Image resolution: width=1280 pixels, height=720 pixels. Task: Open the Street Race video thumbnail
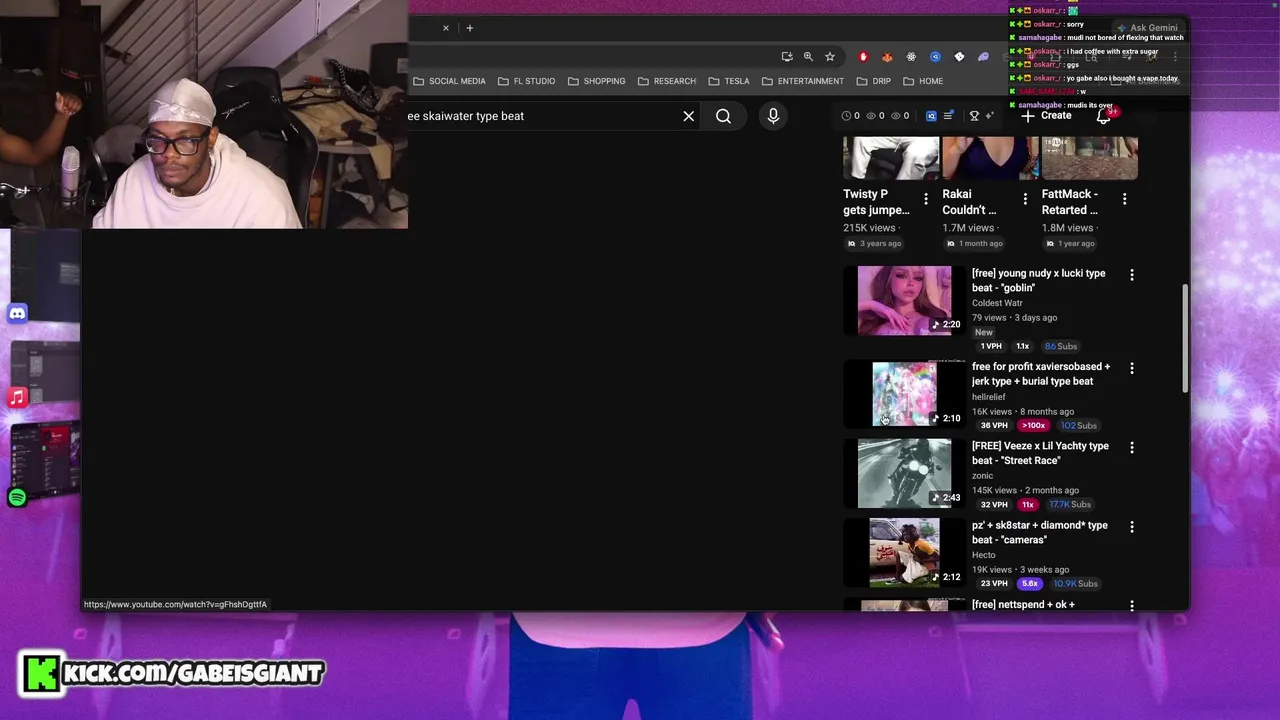[905, 473]
